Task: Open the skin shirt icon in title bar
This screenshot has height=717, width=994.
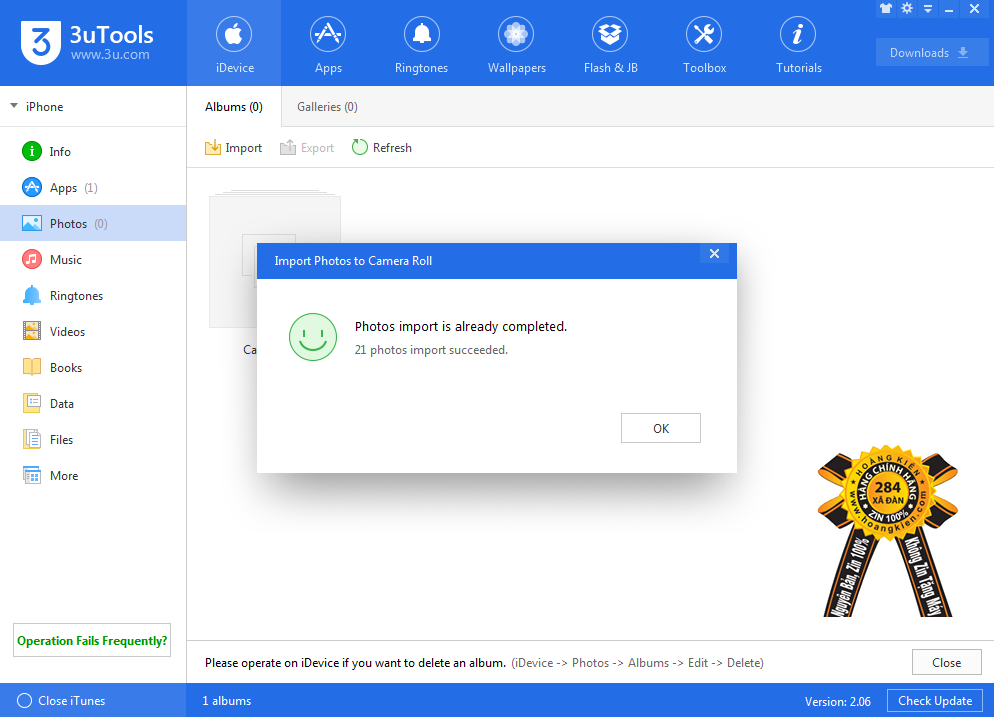Action: [x=886, y=8]
